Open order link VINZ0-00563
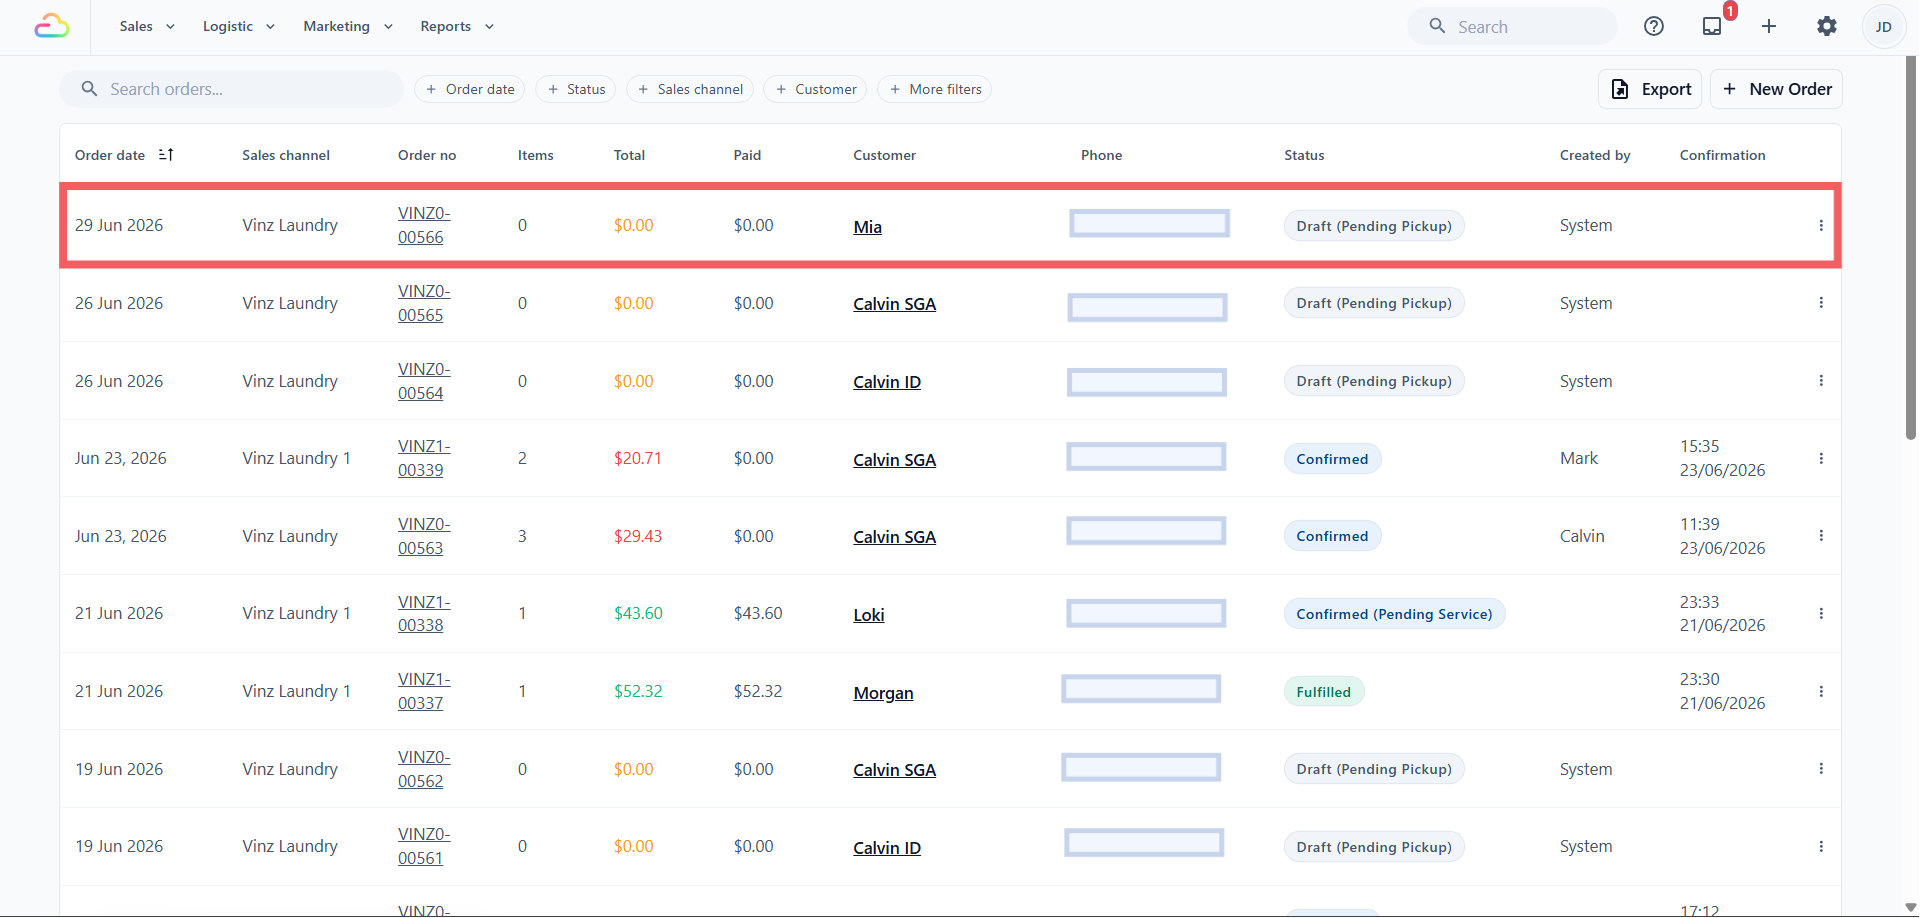 point(424,536)
